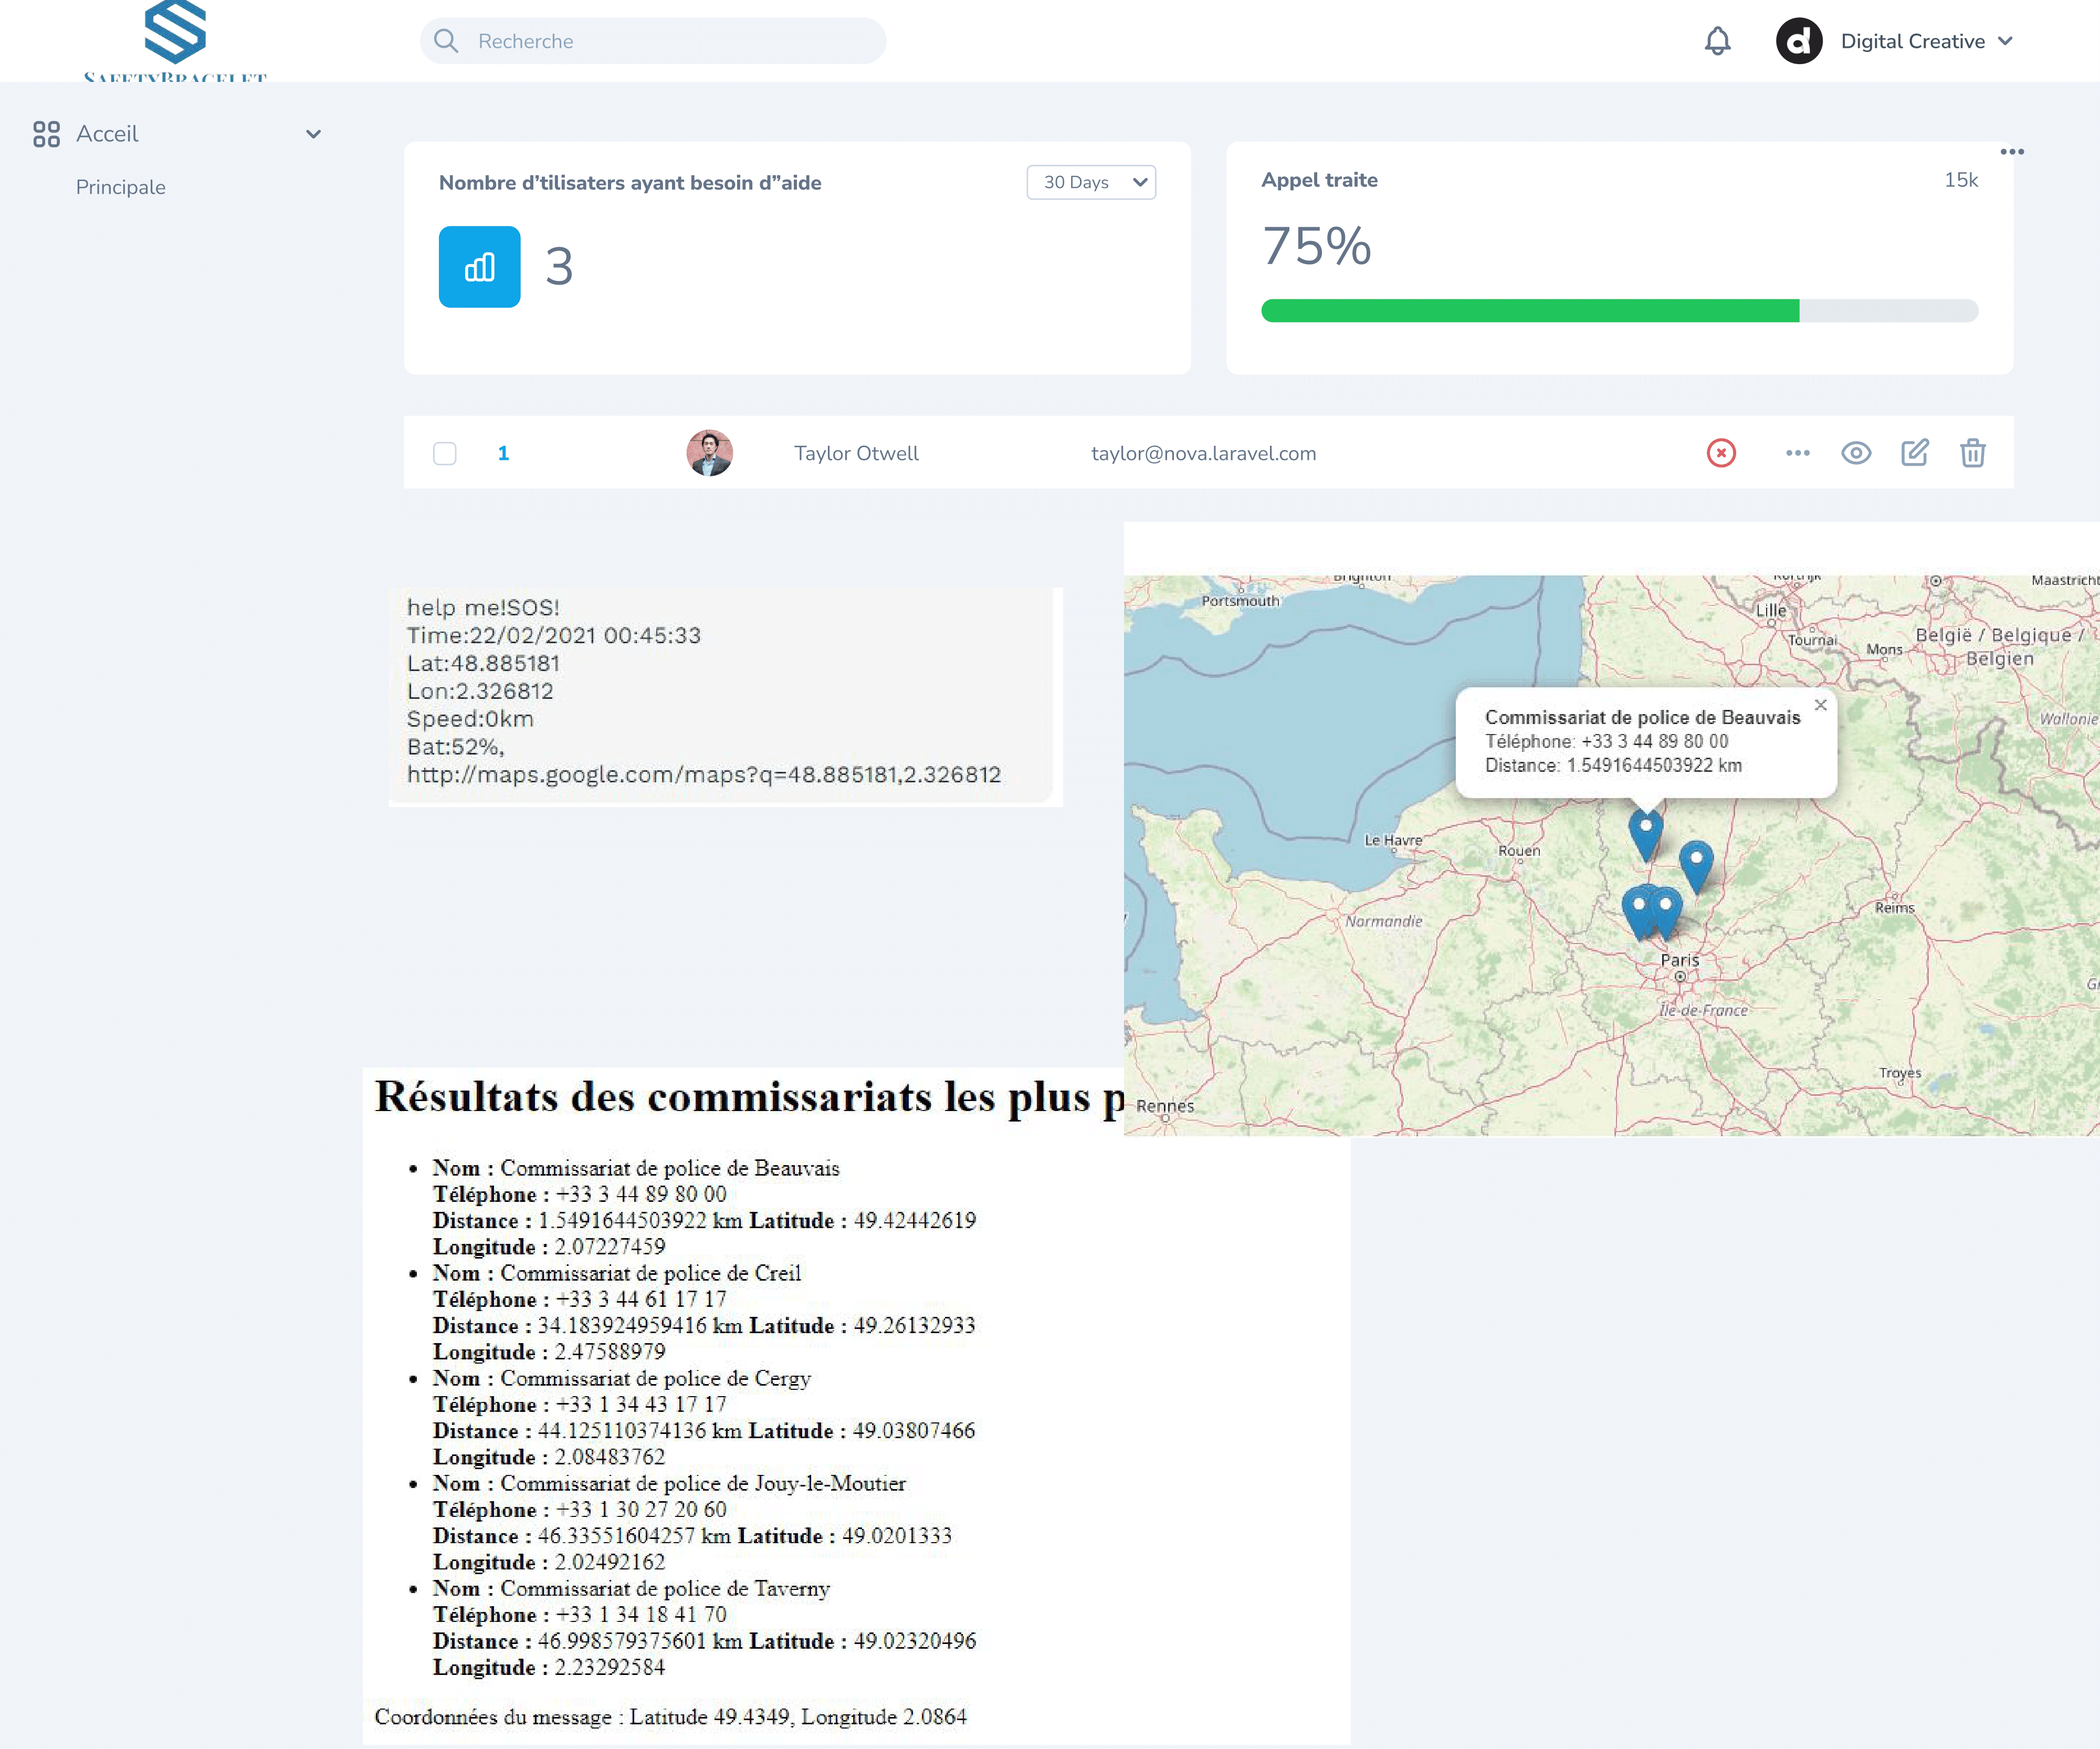This screenshot has height=1749, width=2100.
Task: Focus the Recherche search field
Action: click(x=653, y=41)
